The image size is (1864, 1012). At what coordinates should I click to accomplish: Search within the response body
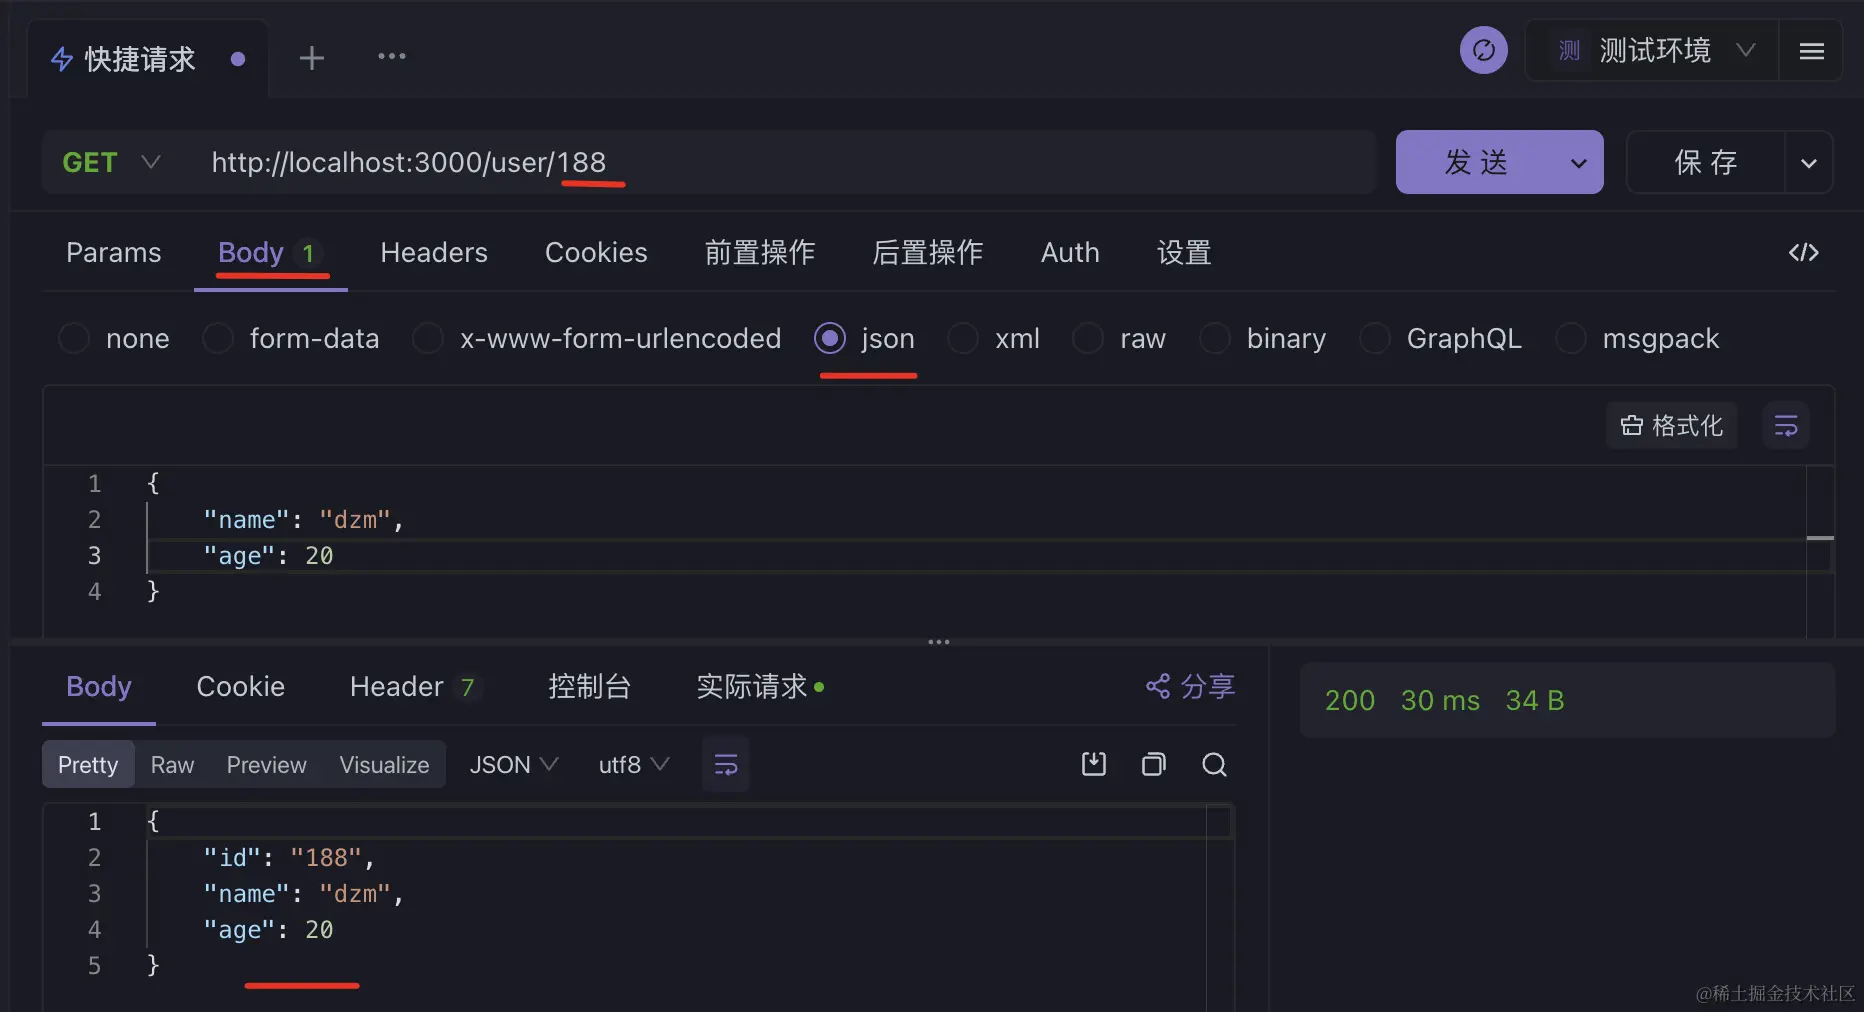click(1214, 764)
